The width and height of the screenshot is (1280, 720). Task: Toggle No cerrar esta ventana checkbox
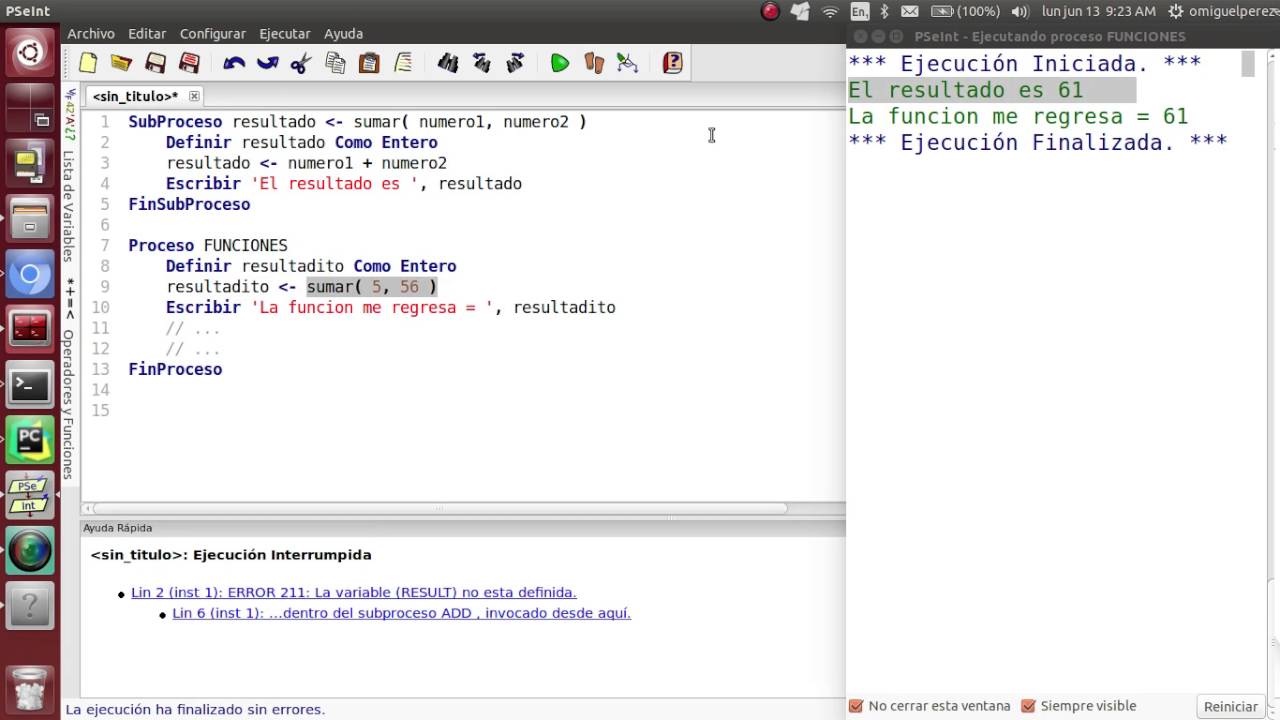pos(856,706)
